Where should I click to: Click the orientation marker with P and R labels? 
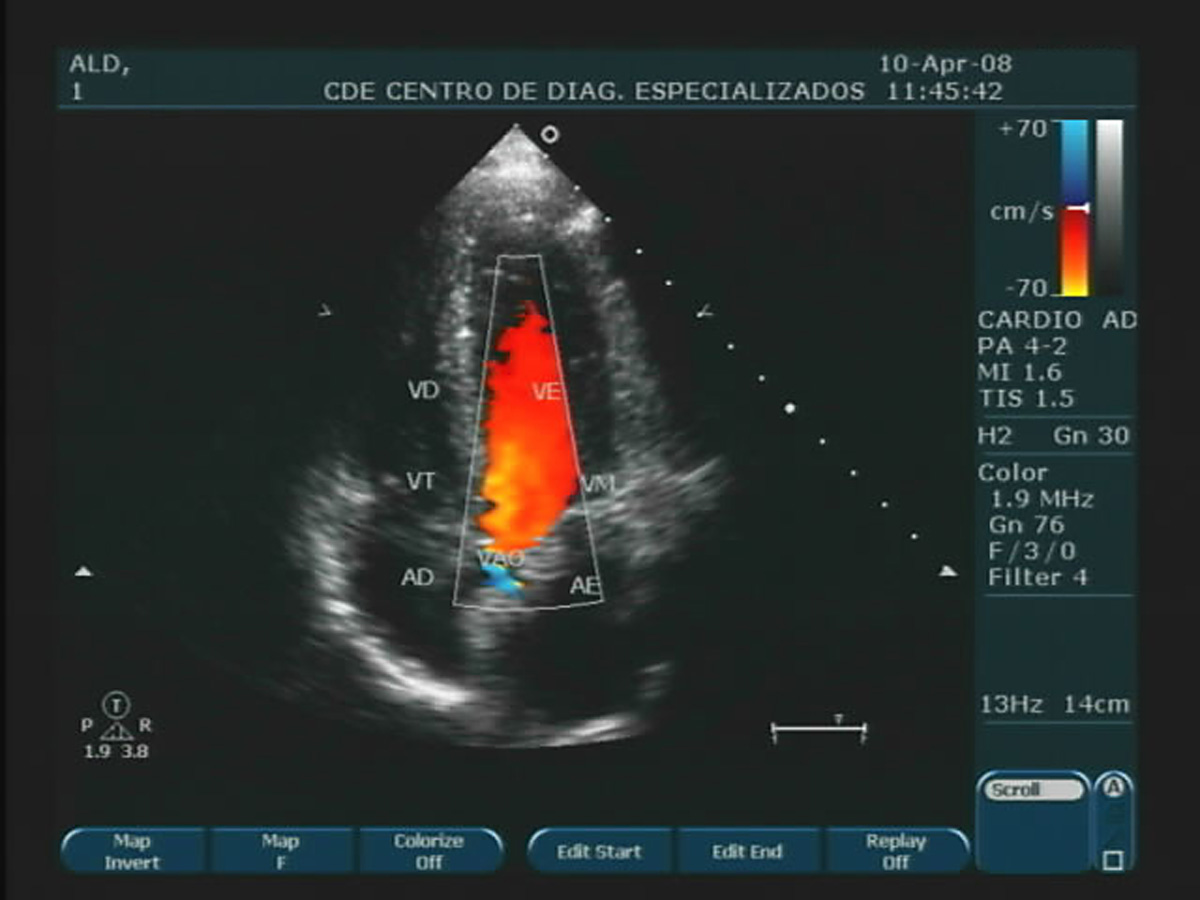(x=115, y=726)
